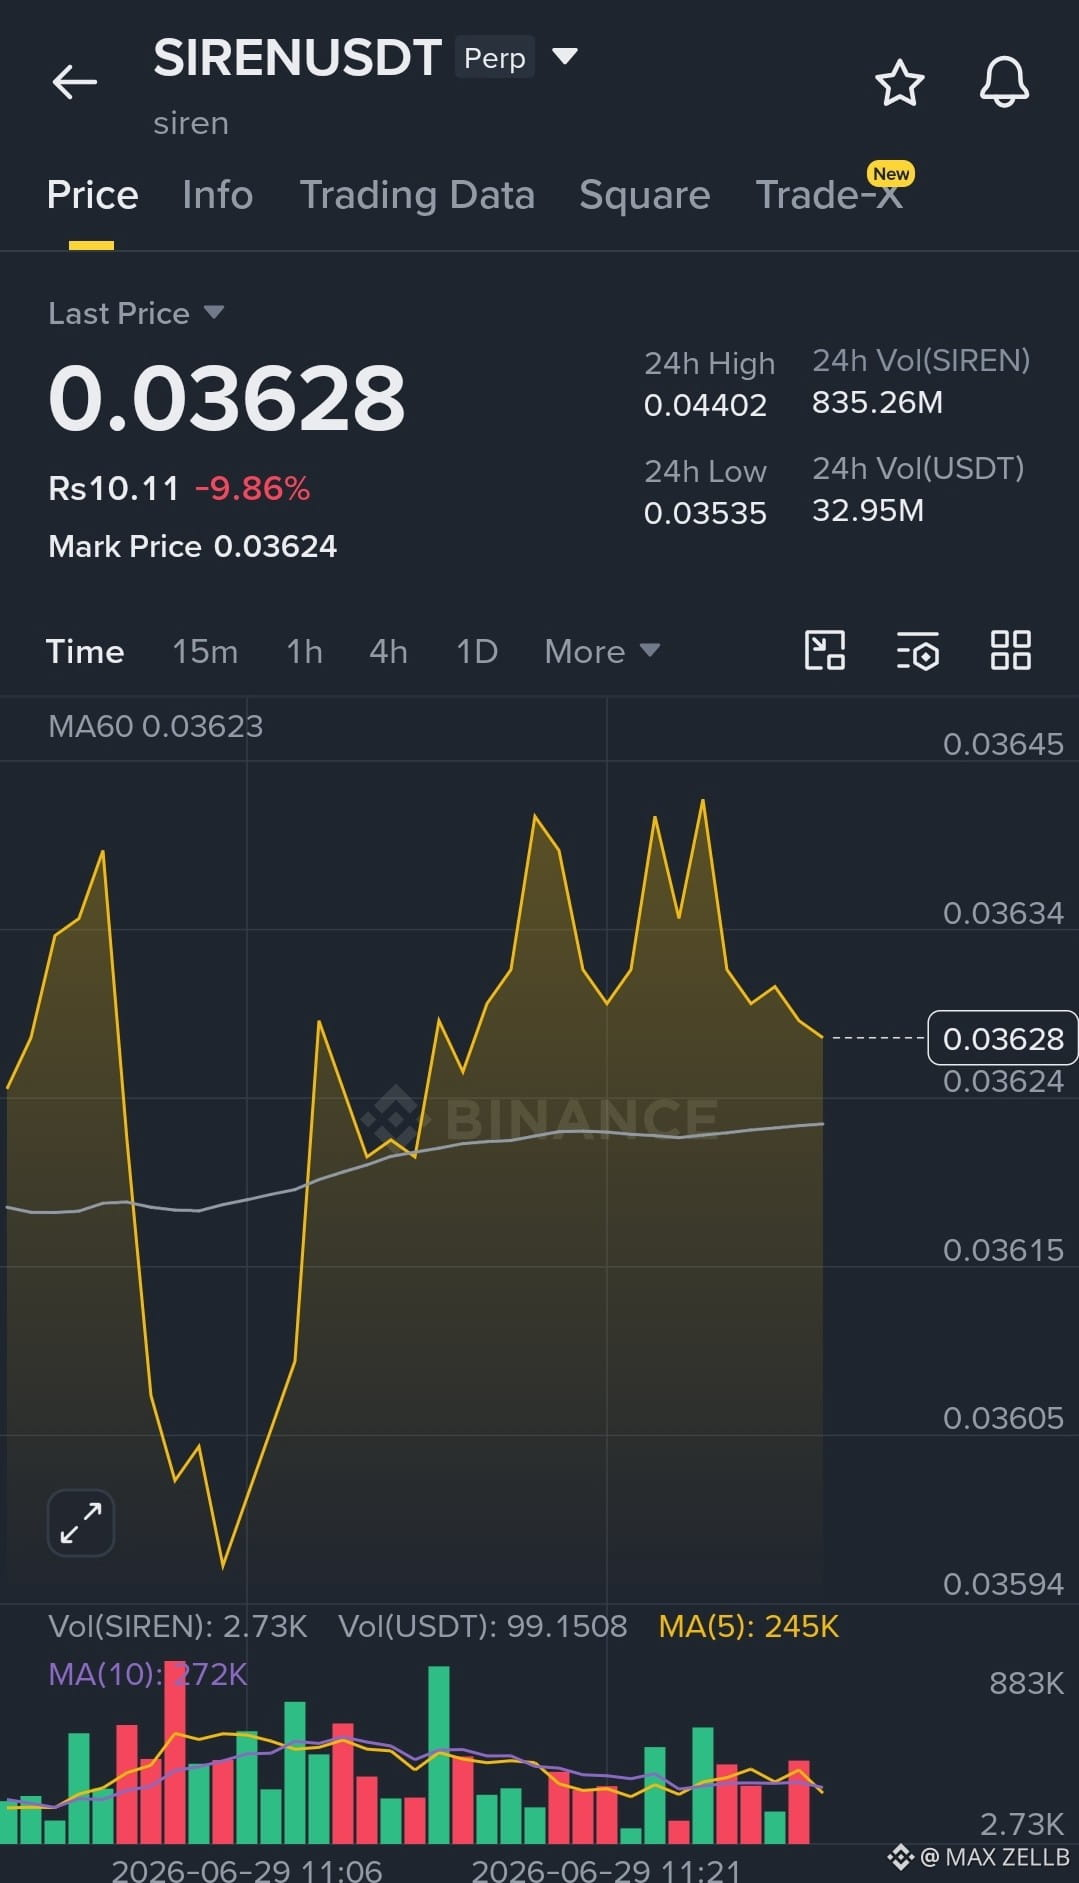
Task: Tap the Mark Price 0.03624 text
Action: (x=192, y=546)
